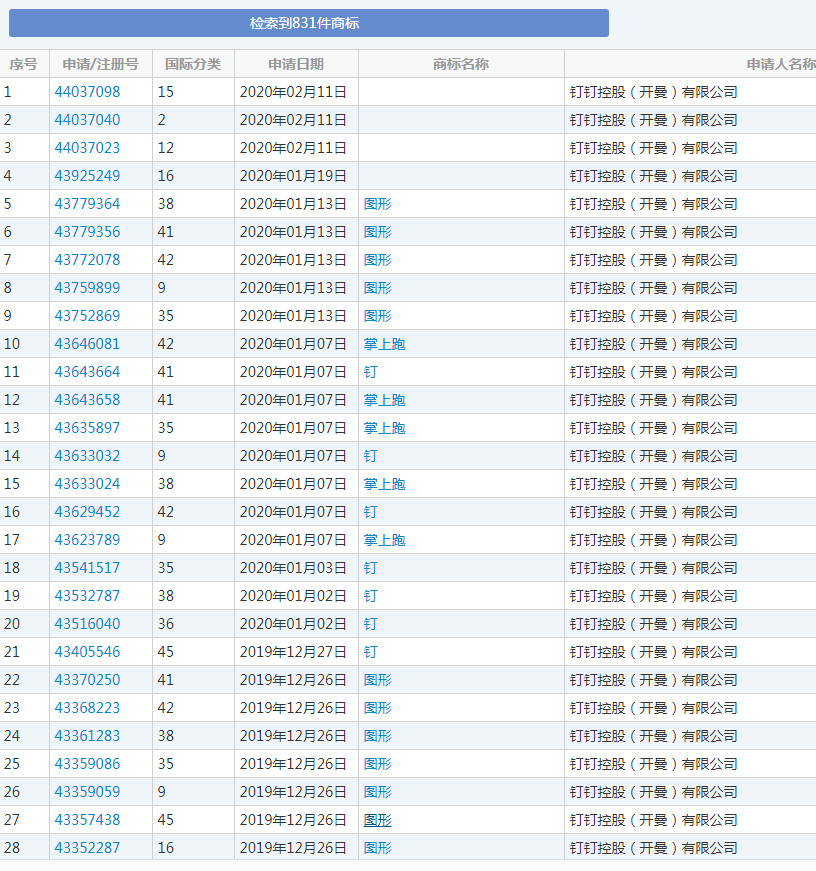Image resolution: width=816 pixels, height=871 pixels.
Task: Click the underlined 图形 link in row 27
Action: coord(378,820)
